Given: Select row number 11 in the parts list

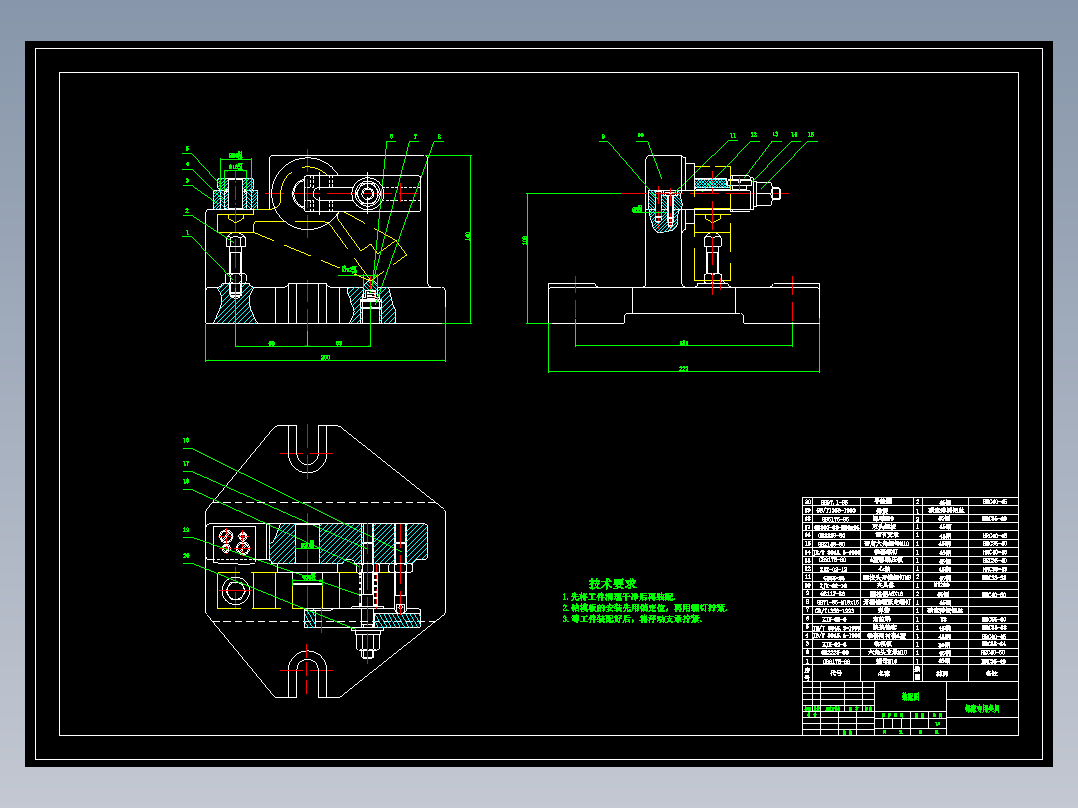Looking at the screenshot, I should coord(910,577).
